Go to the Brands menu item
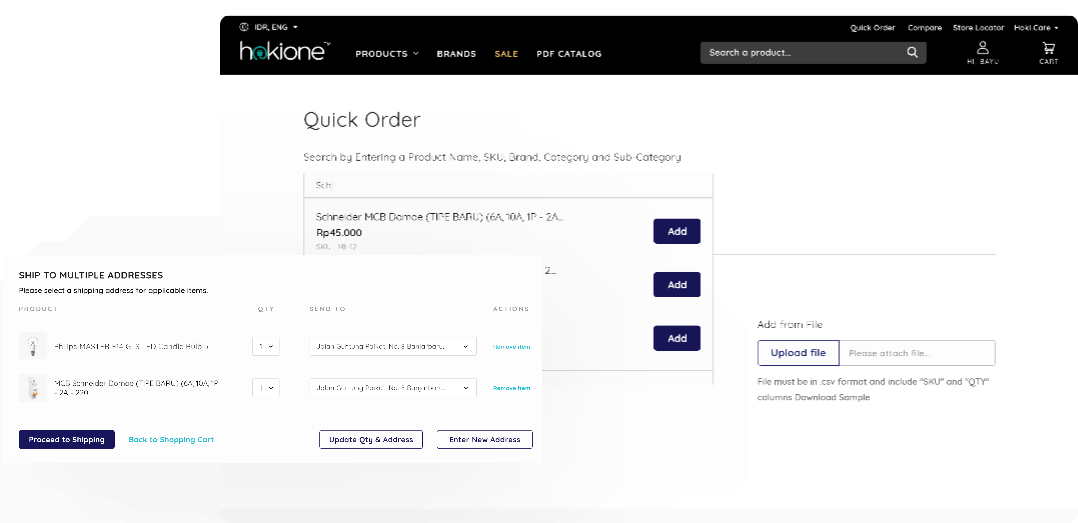 pyautogui.click(x=456, y=54)
